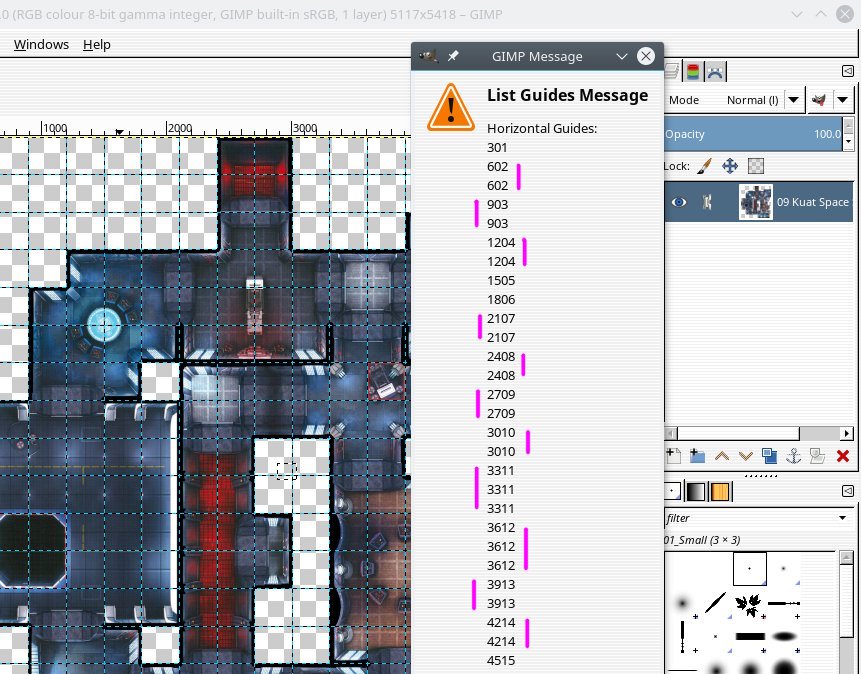Click the List Guides Message heading
The width and height of the screenshot is (861, 674).
click(567, 95)
